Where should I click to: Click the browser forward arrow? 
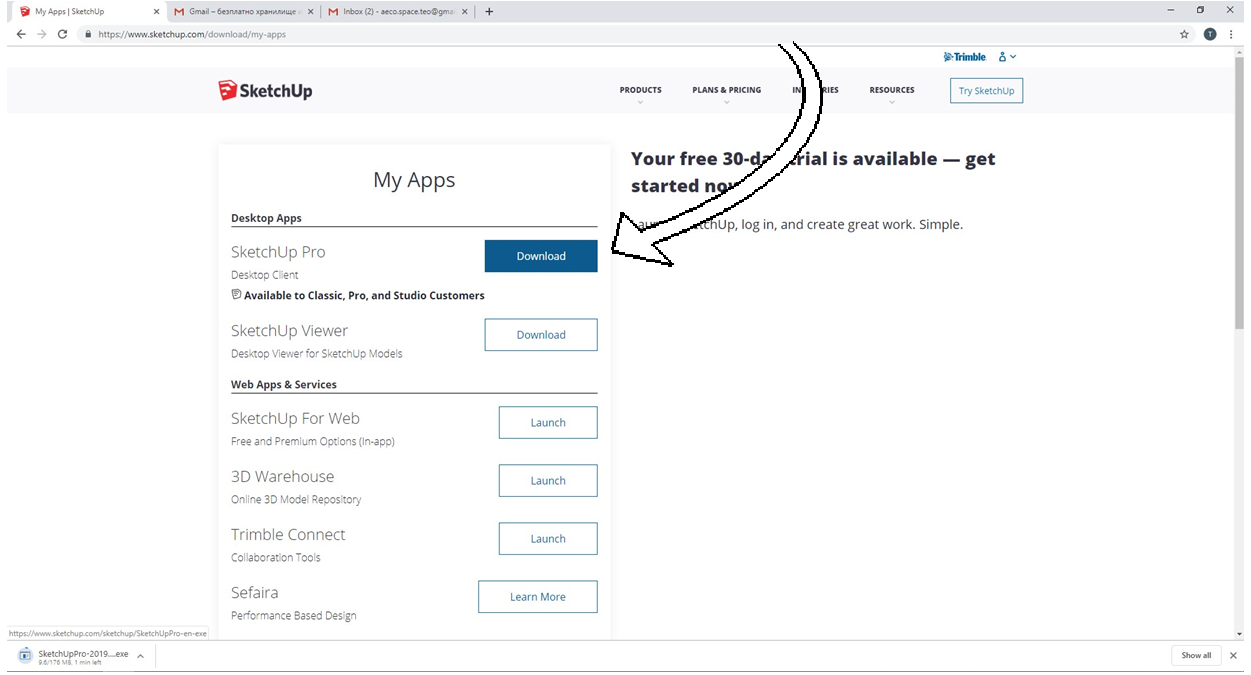41,34
